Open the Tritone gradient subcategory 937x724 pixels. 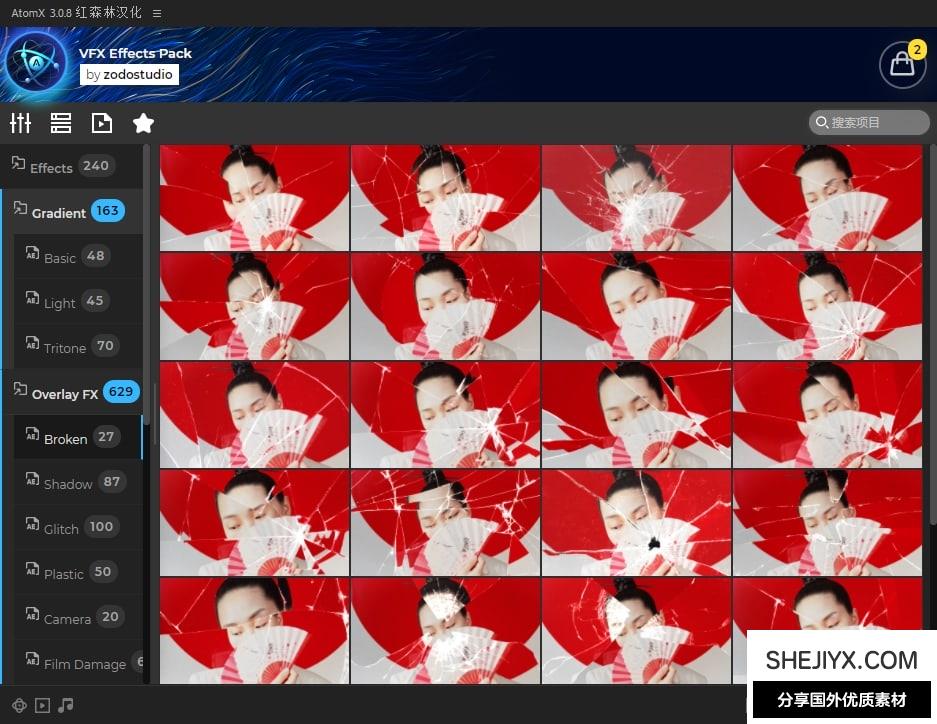[x=65, y=347]
